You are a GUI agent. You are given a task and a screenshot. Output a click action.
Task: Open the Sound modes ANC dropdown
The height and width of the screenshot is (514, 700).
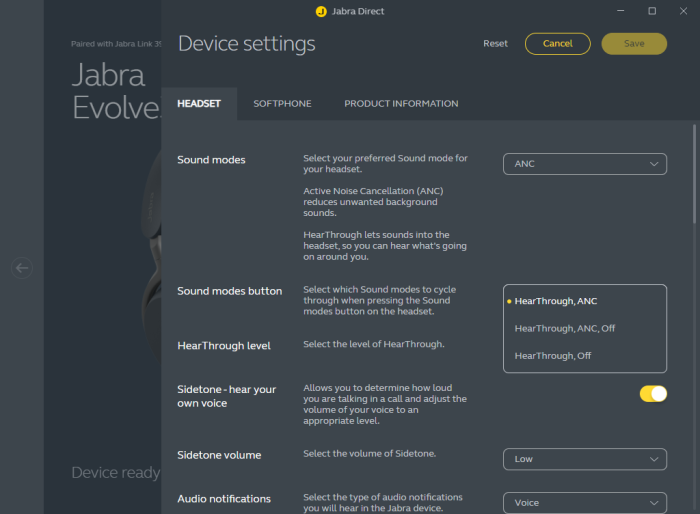(x=585, y=164)
